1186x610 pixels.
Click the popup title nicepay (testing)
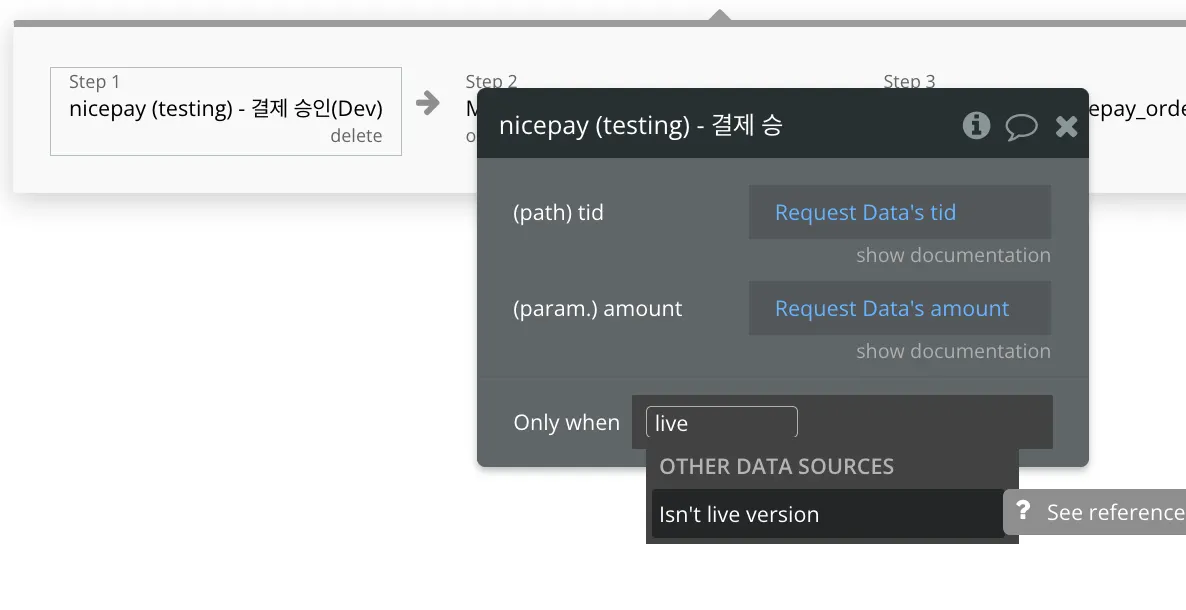coord(640,125)
